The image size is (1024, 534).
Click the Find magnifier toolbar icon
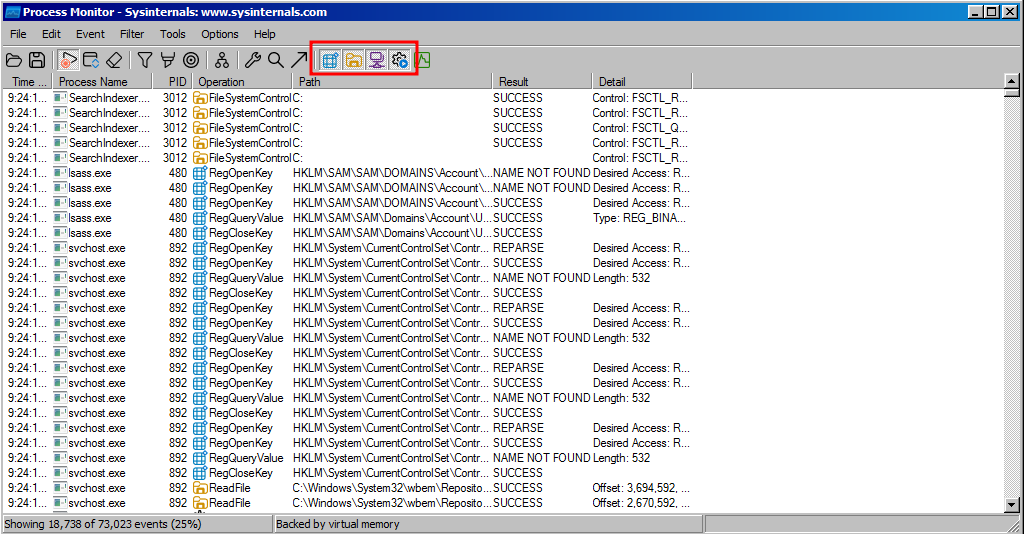click(276, 60)
